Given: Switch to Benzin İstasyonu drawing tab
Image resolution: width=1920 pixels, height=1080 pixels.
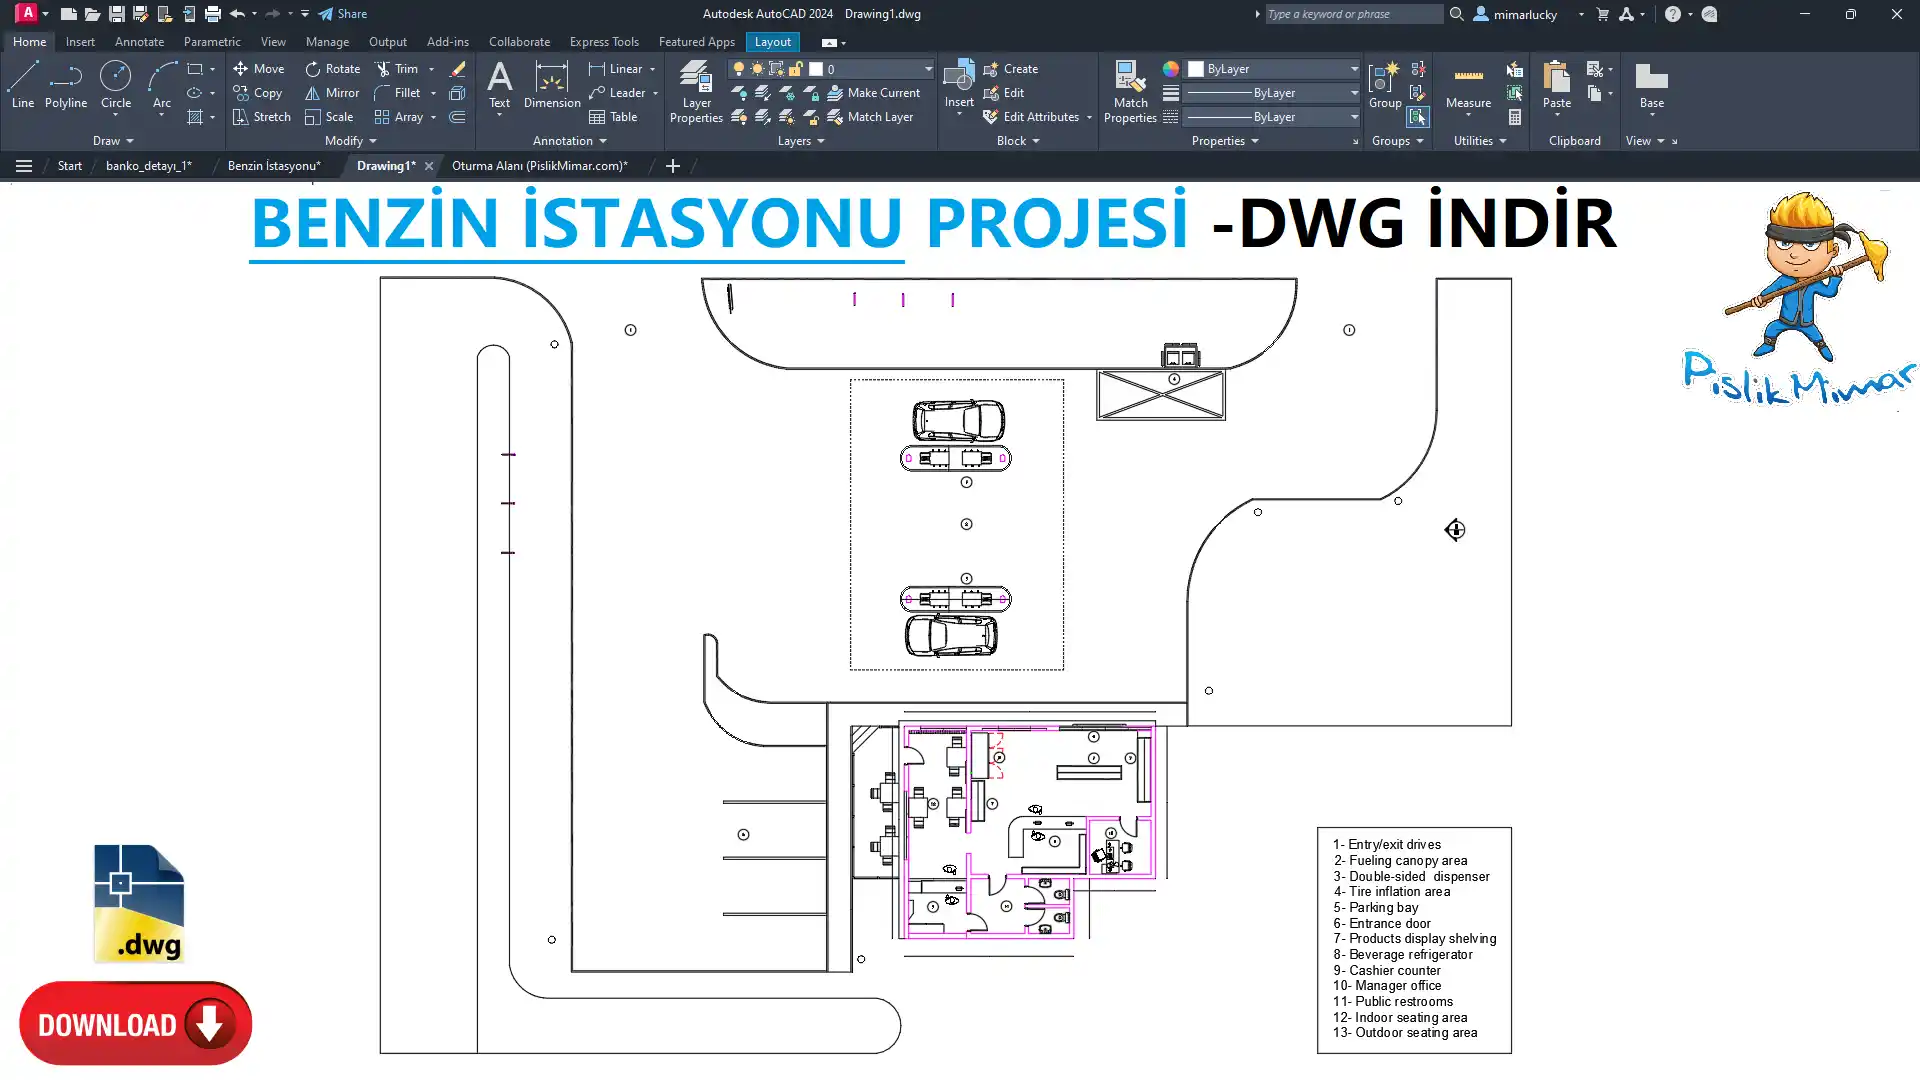Looking at the screenshot, I should 274,166.
